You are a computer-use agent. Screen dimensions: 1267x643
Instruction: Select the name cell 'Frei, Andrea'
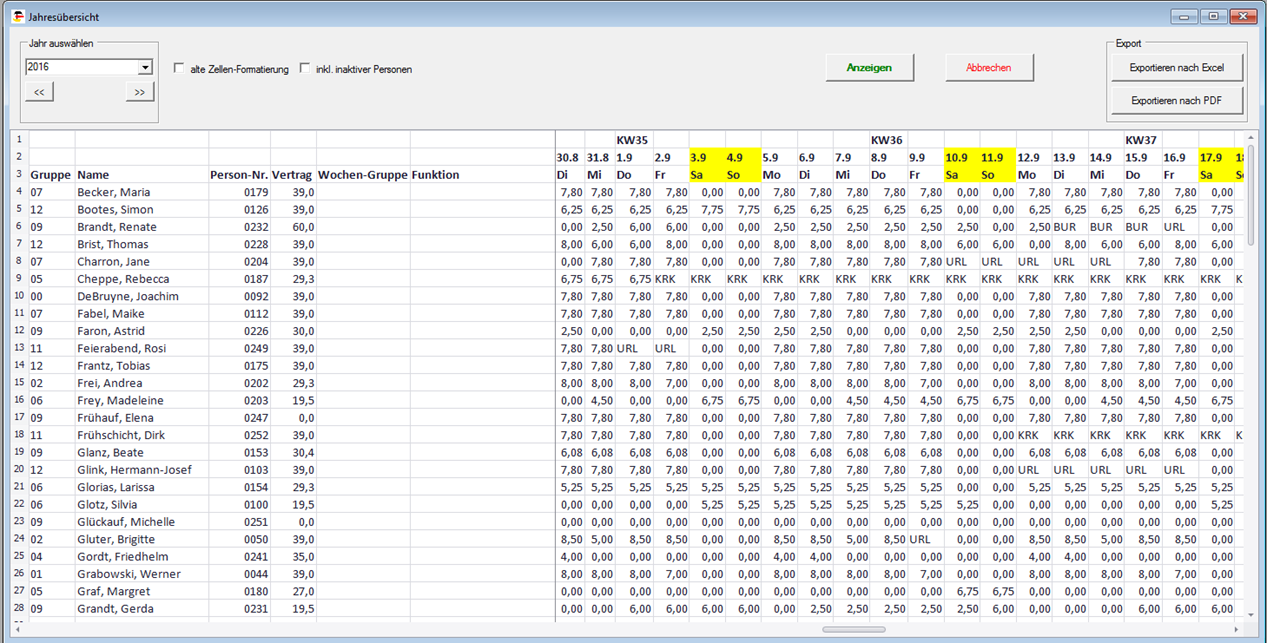[142, 383]
